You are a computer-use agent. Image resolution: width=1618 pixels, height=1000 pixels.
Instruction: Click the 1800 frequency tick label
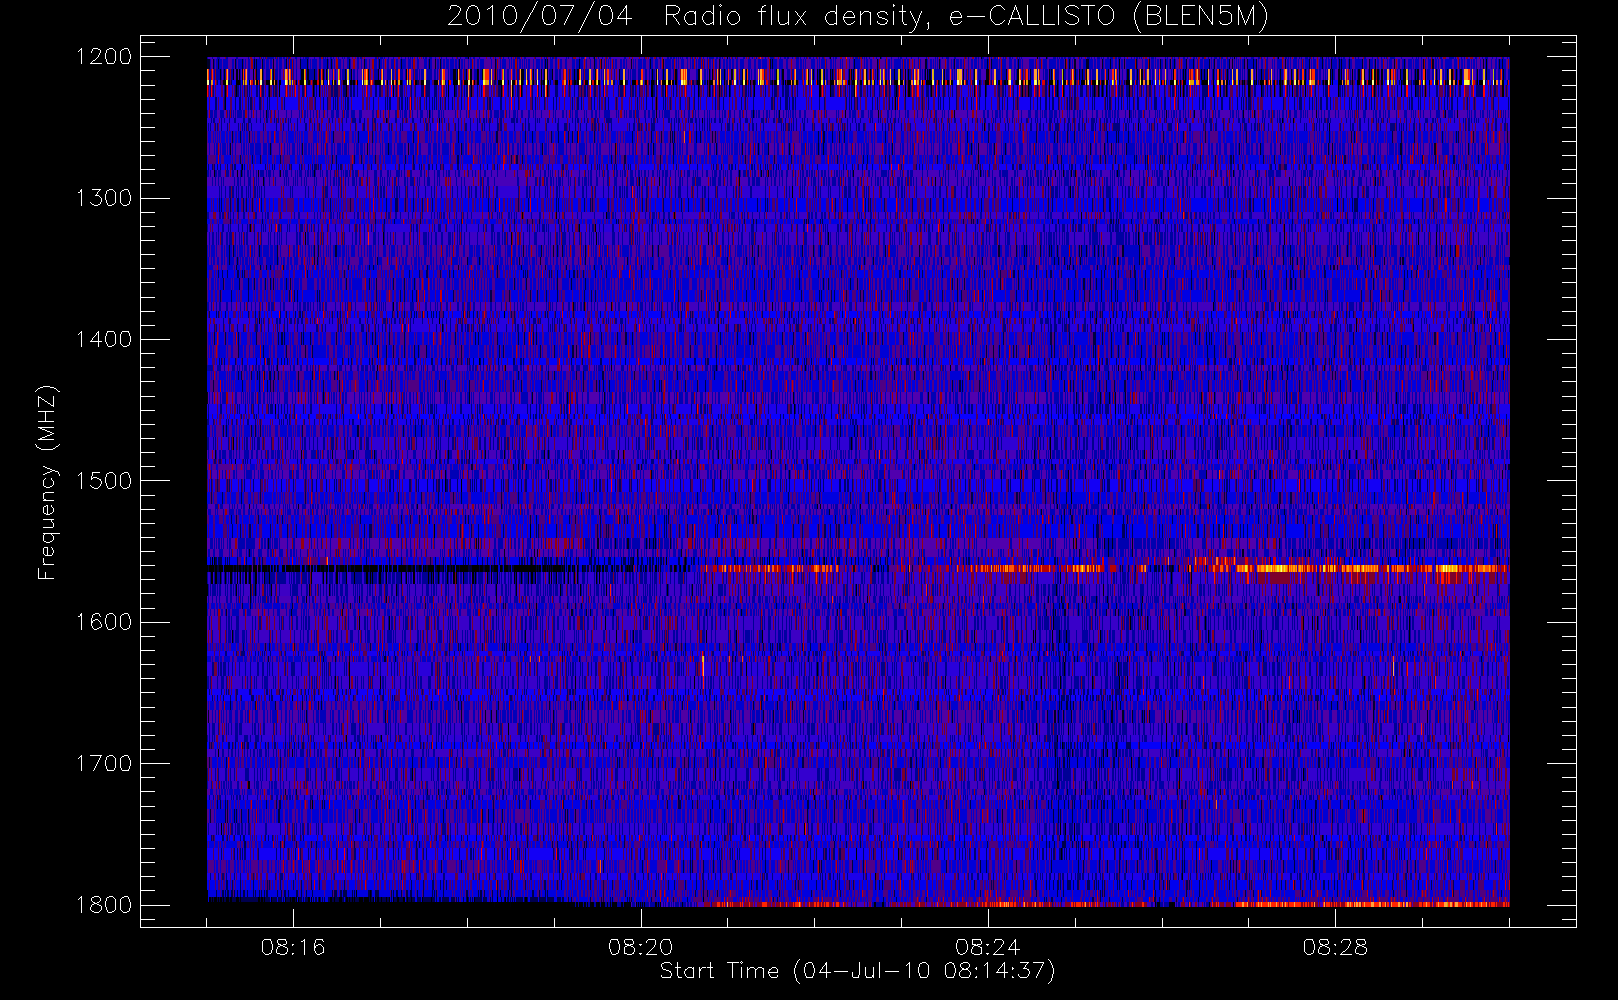pos(105,905)
